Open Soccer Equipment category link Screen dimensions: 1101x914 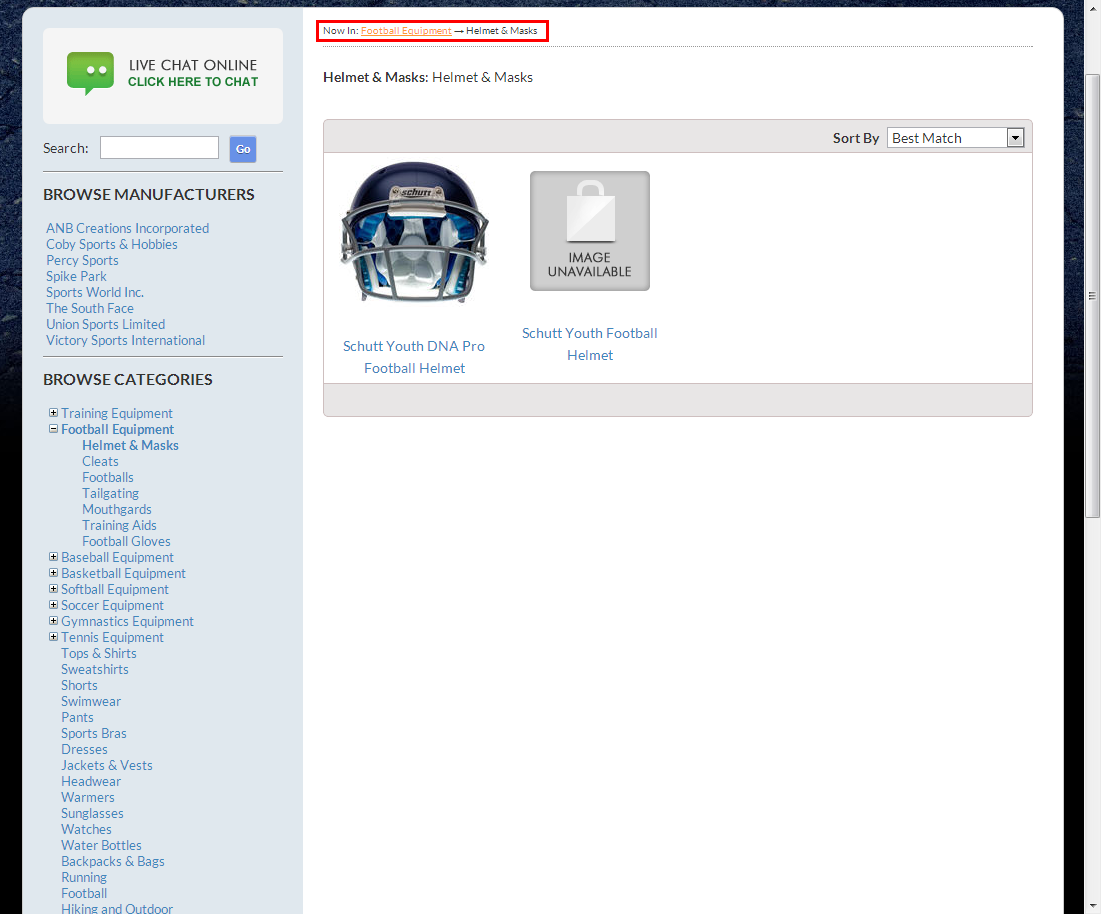(x=112, y=606)
